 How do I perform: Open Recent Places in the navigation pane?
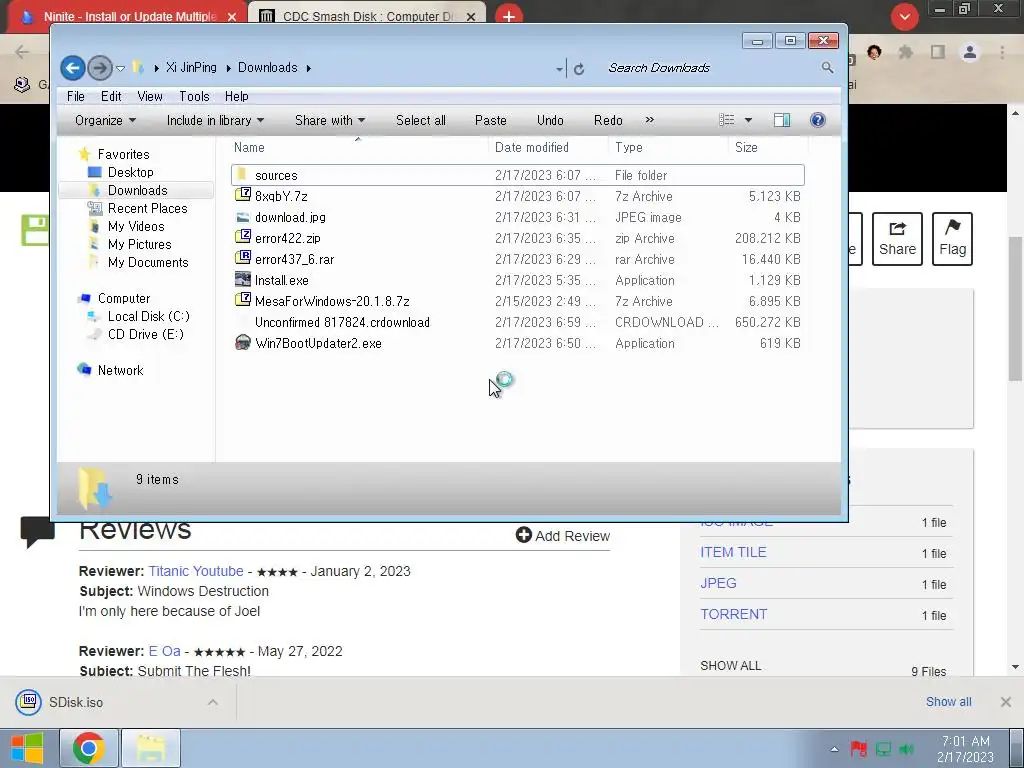click(148, 208)
